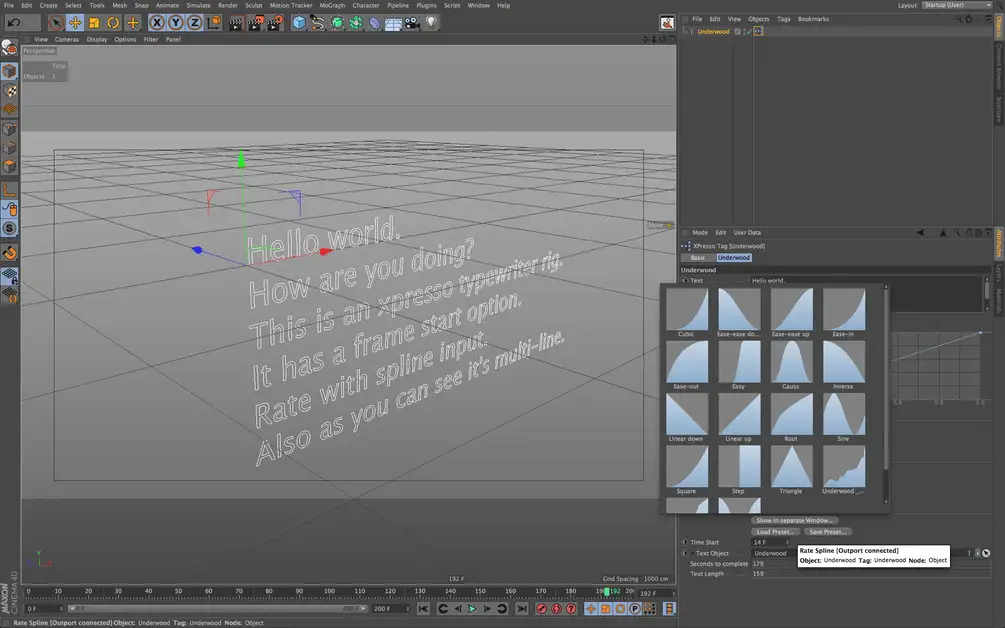Click the Time Start value field
Viewport: 1005px width, 628px height.
pos(769,542)
